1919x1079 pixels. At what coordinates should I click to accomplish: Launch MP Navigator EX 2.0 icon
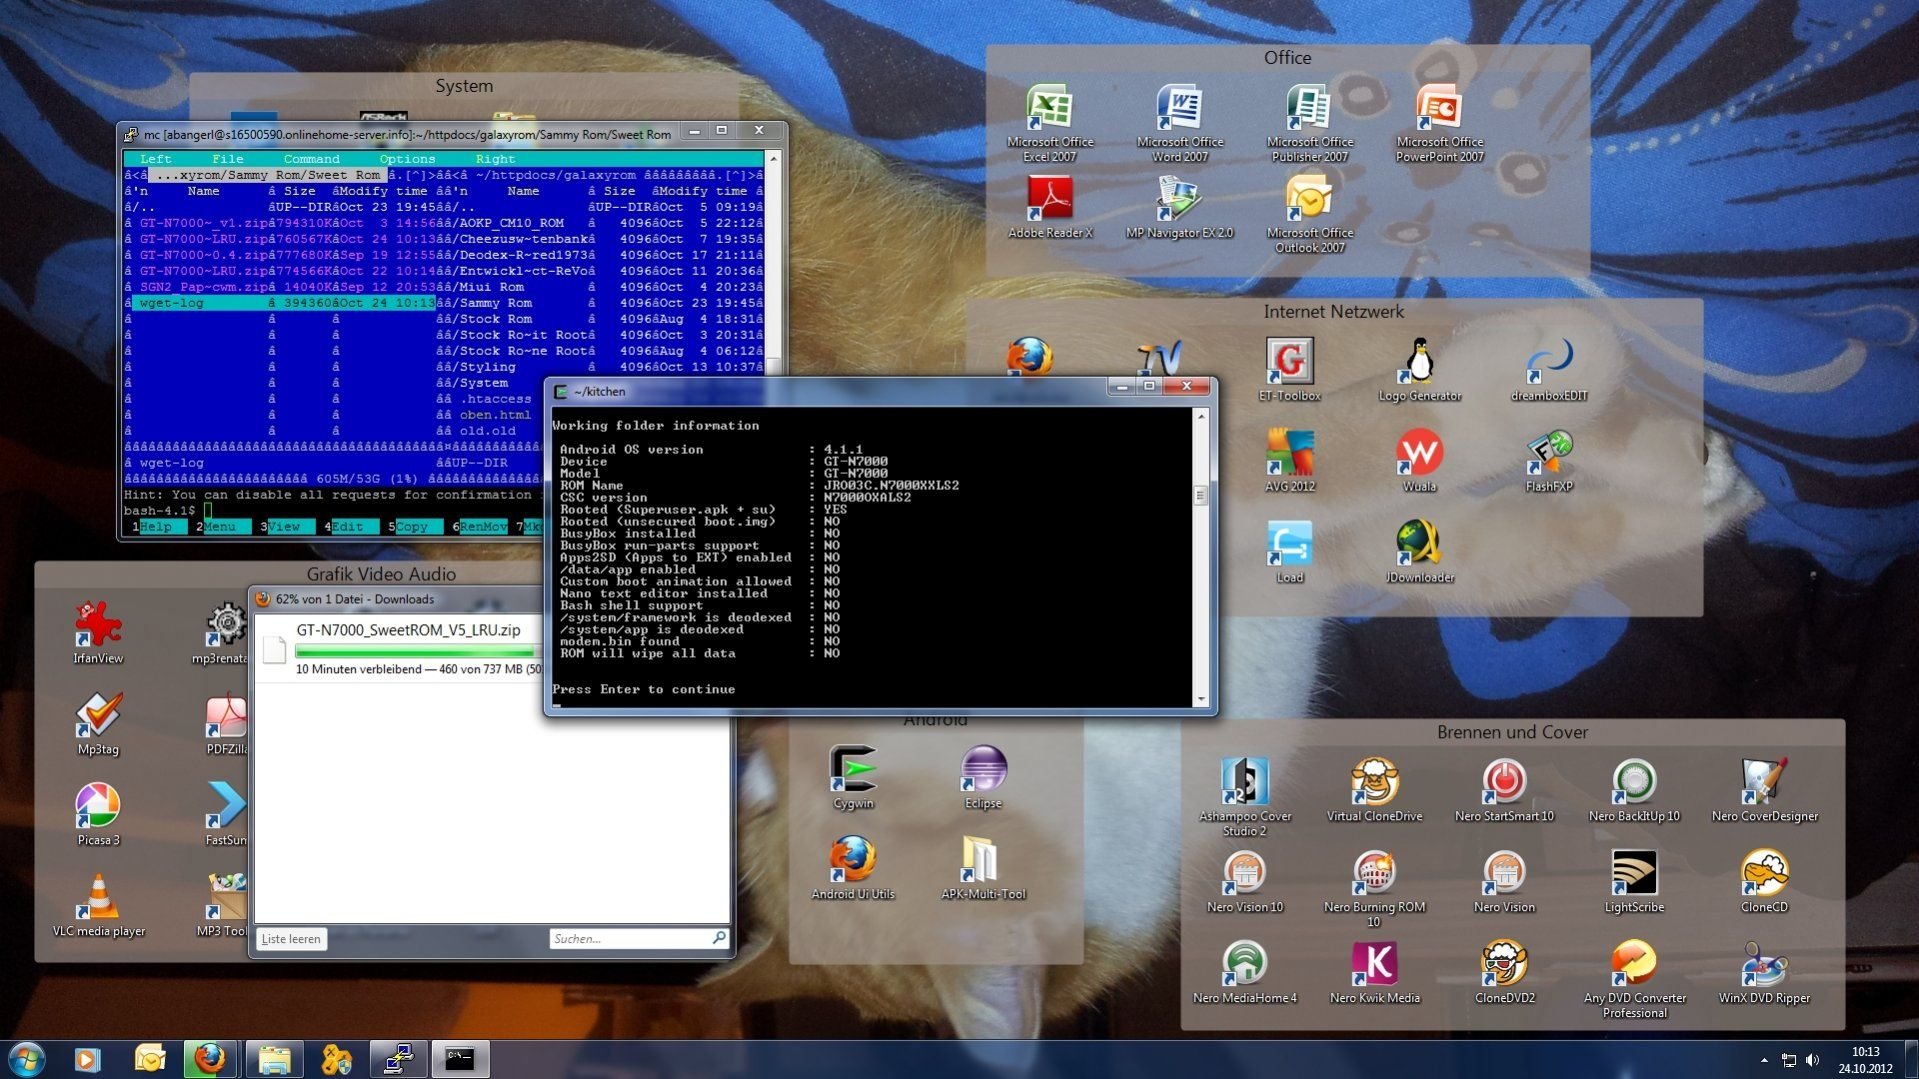[x=1179, y=206]
